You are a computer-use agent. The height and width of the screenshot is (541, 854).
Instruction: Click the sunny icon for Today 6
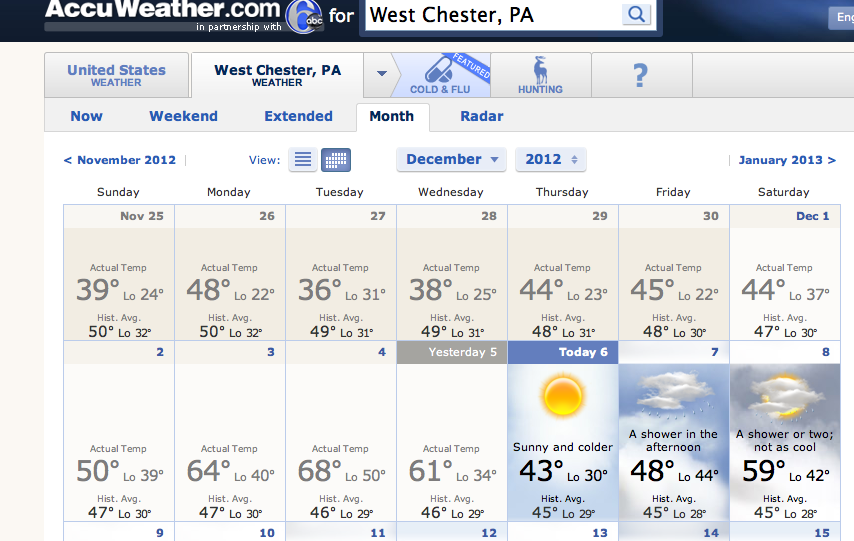pos(563,396)
